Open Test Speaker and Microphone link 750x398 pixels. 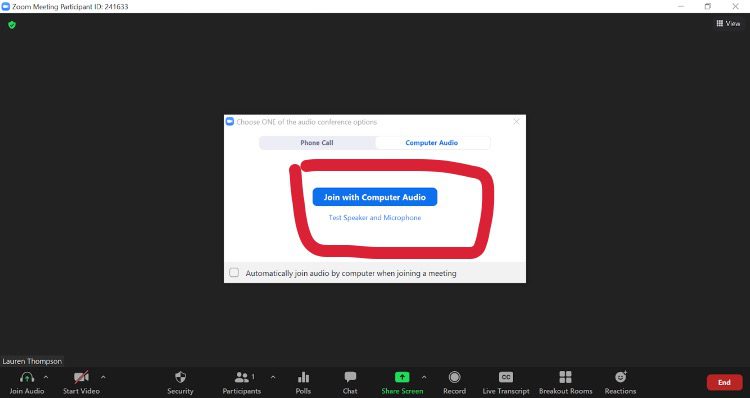[x=375, y=218]
